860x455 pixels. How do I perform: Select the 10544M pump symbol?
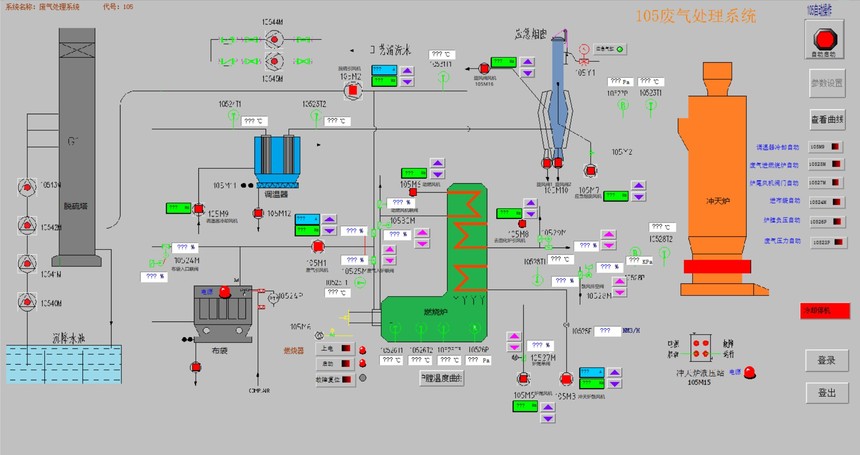point(274,39)
